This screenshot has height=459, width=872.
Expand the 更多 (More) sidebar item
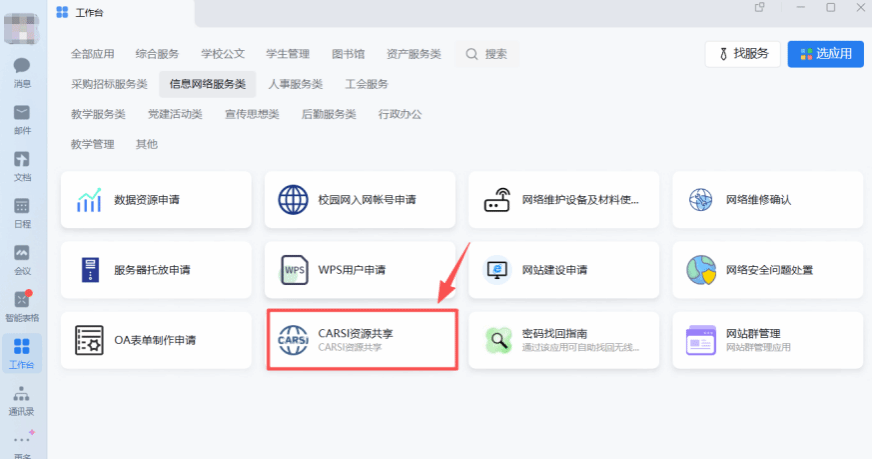tap(22, 443)
